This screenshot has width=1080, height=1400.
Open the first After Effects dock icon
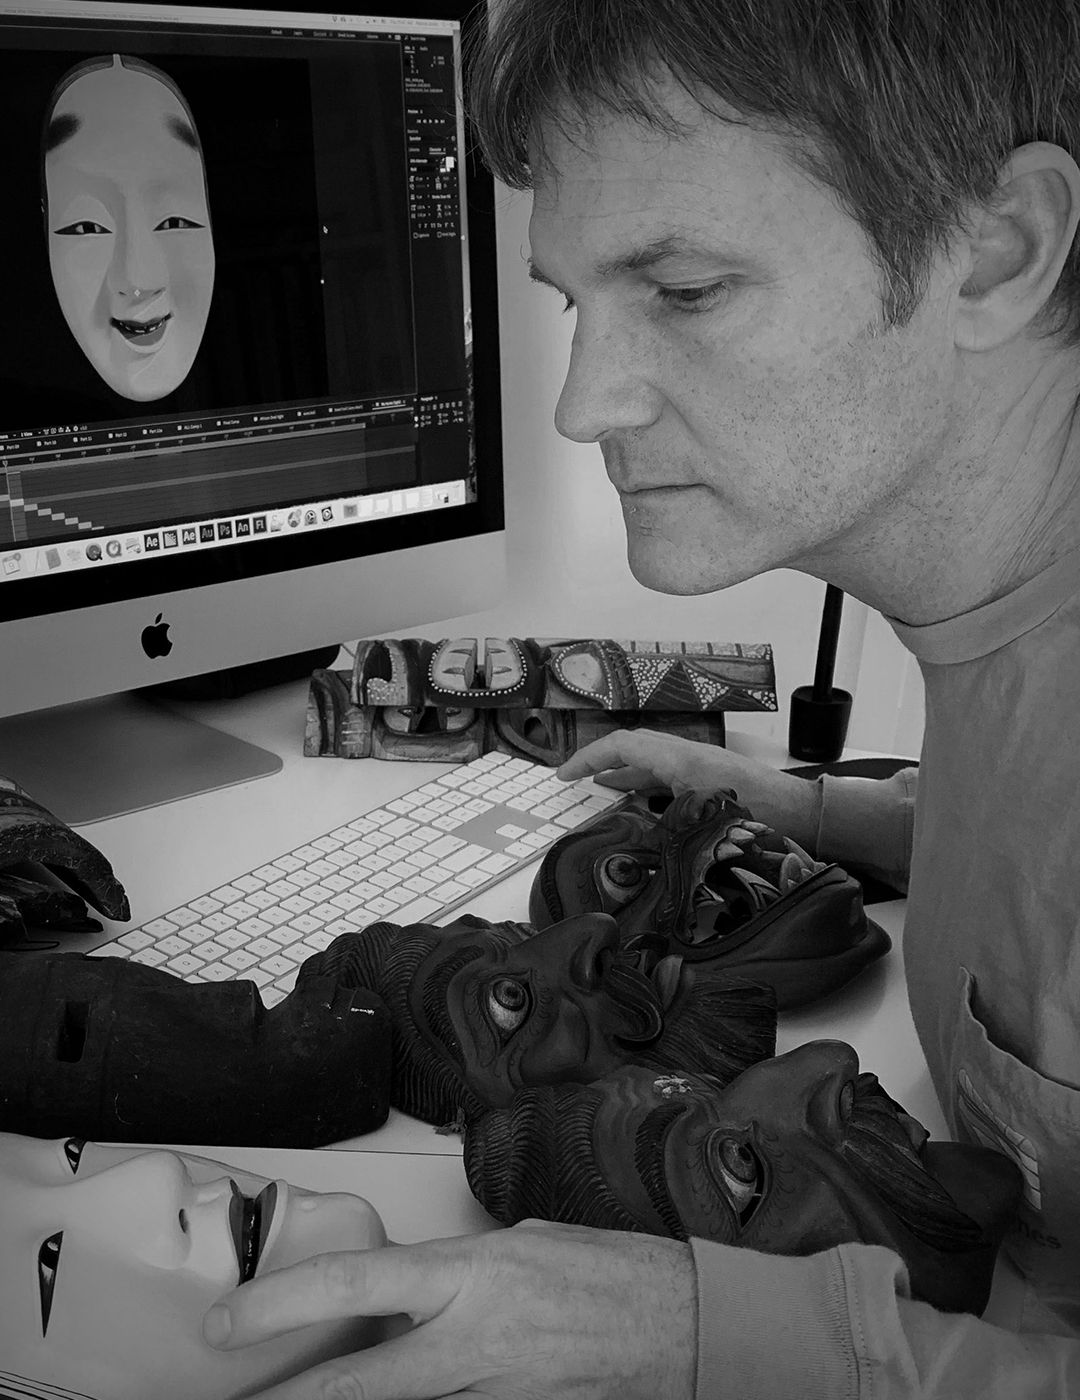pos(153,541)
